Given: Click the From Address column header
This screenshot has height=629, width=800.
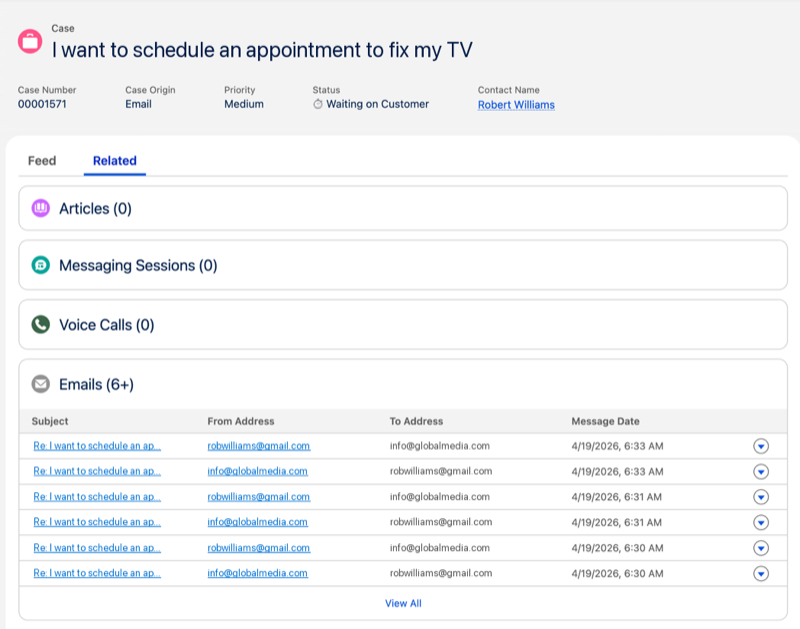Looking at the screenshot, I should (x=241, y=421).
